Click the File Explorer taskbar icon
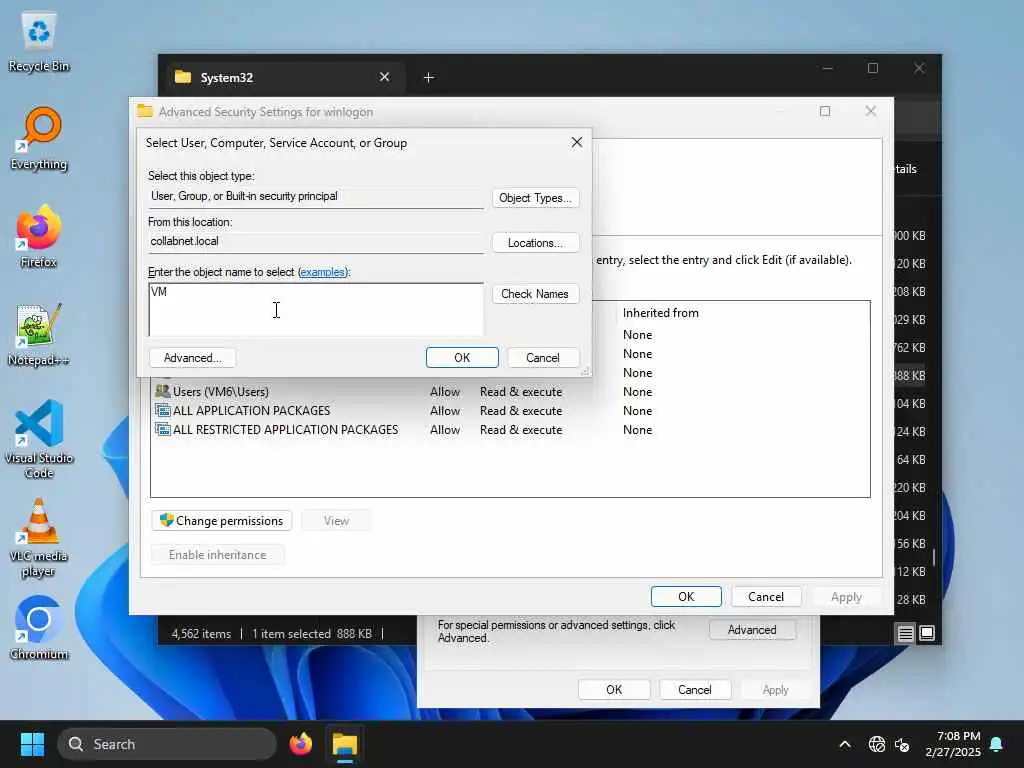 click(345, 744)
